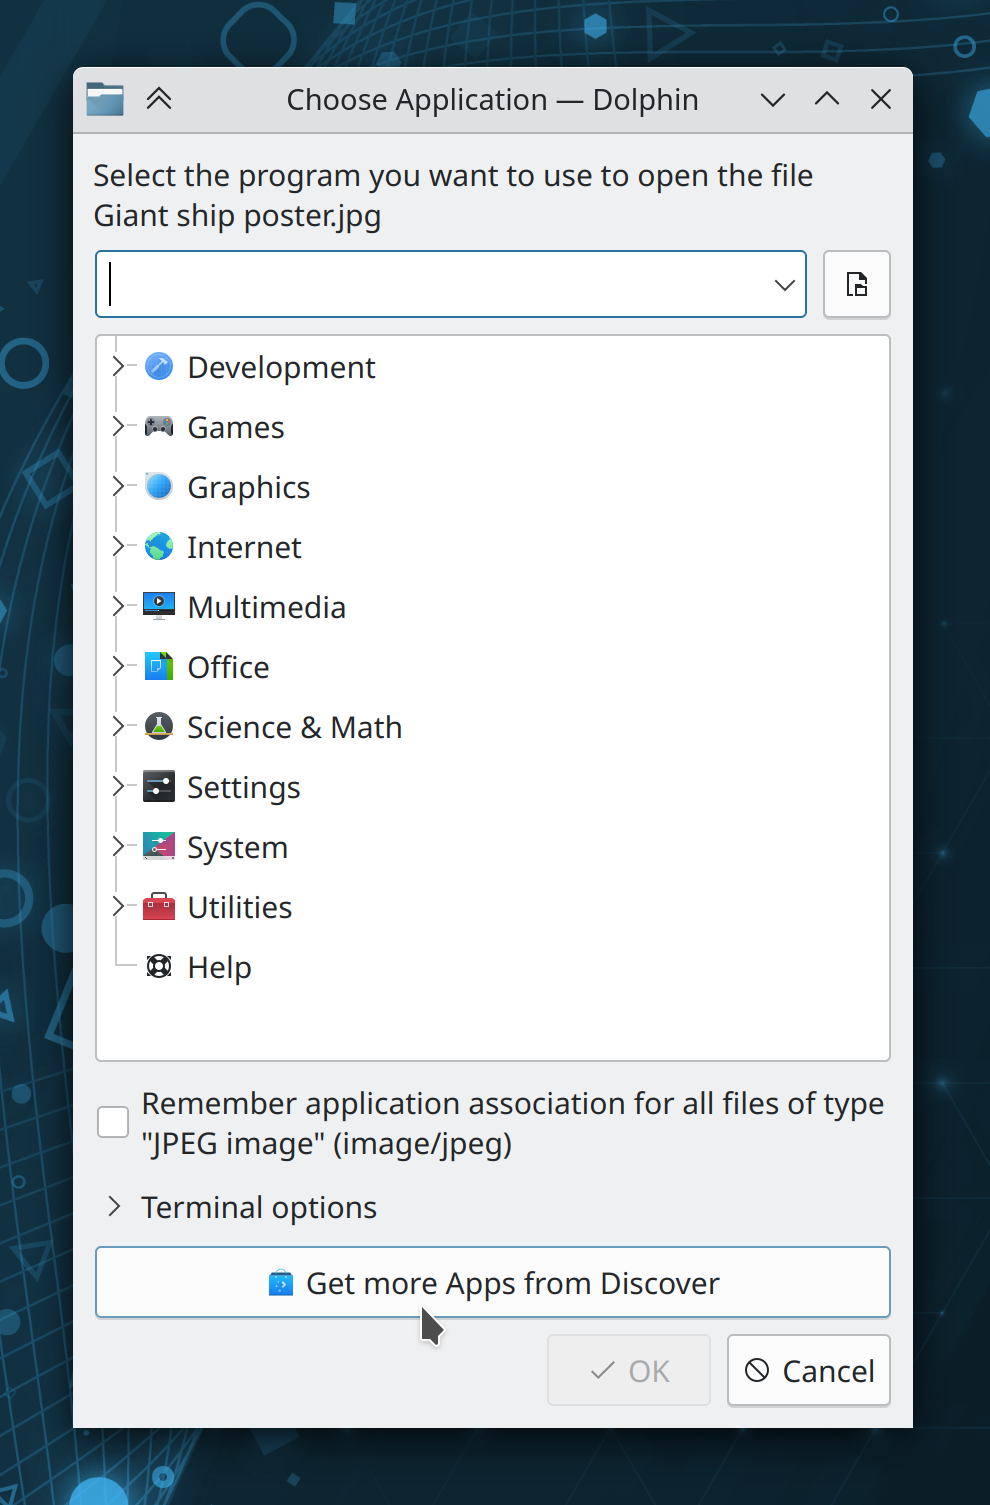The image size is (990, 1505).
Task: Select the Settings category item
Action: pyautogui.click(x=243, y=788)
